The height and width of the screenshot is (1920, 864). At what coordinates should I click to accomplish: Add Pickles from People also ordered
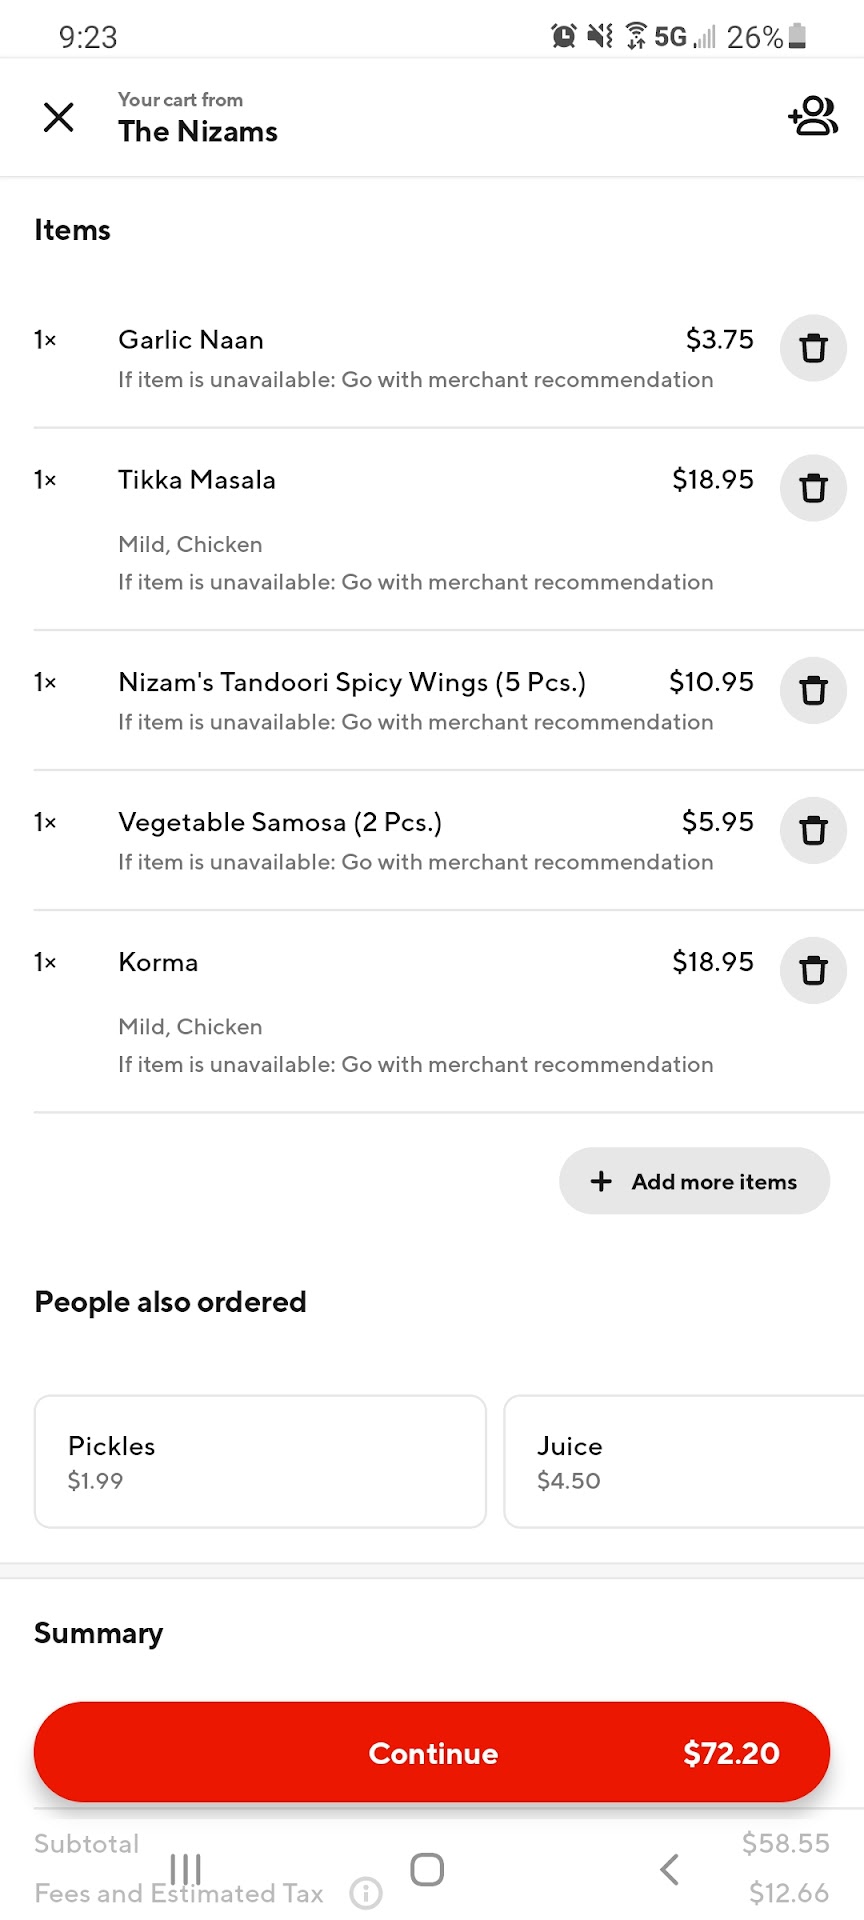[260, 1461]
